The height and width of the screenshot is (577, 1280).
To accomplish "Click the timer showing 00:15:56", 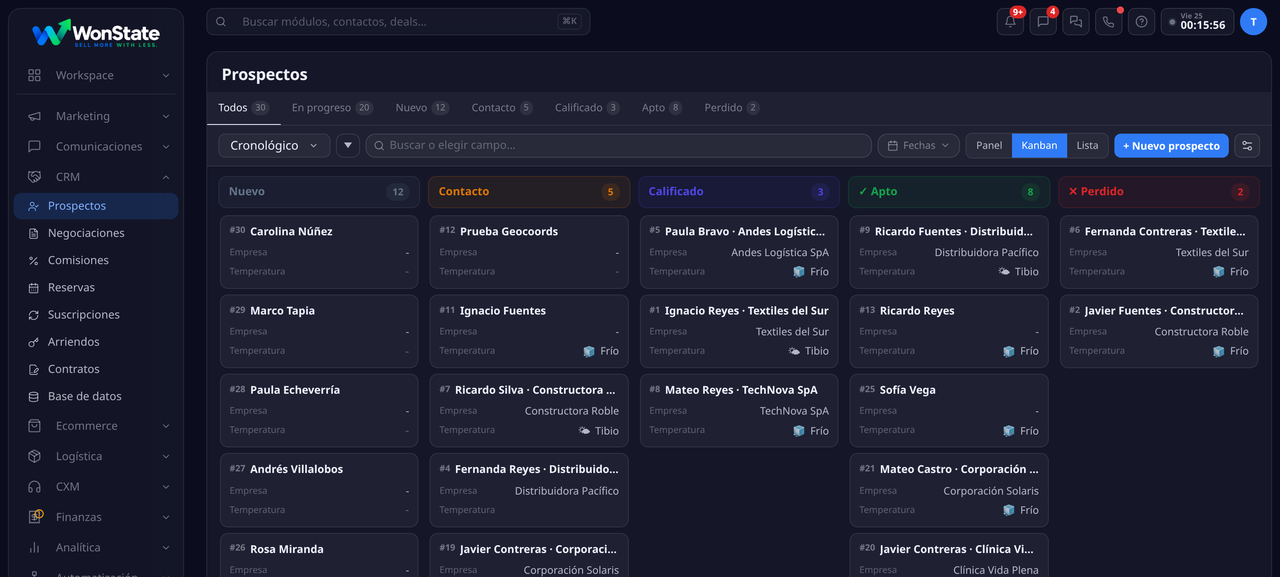I will pos(1197,22).
